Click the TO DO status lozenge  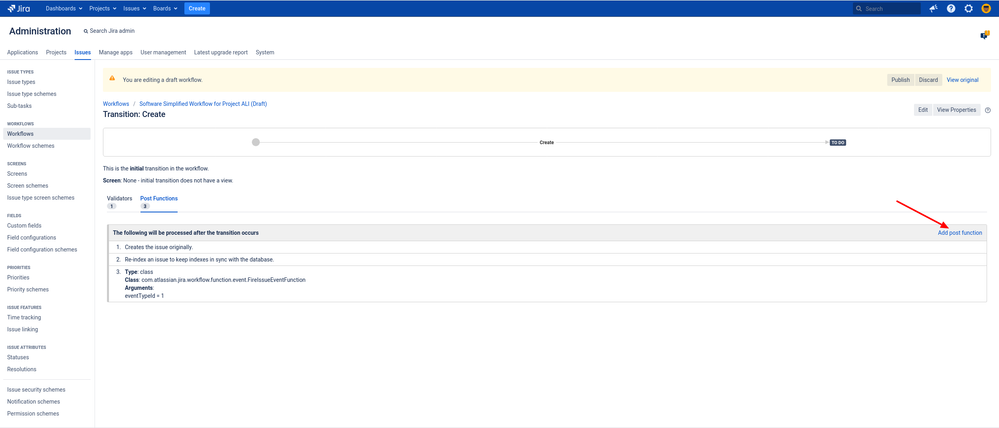coord(838,143)
